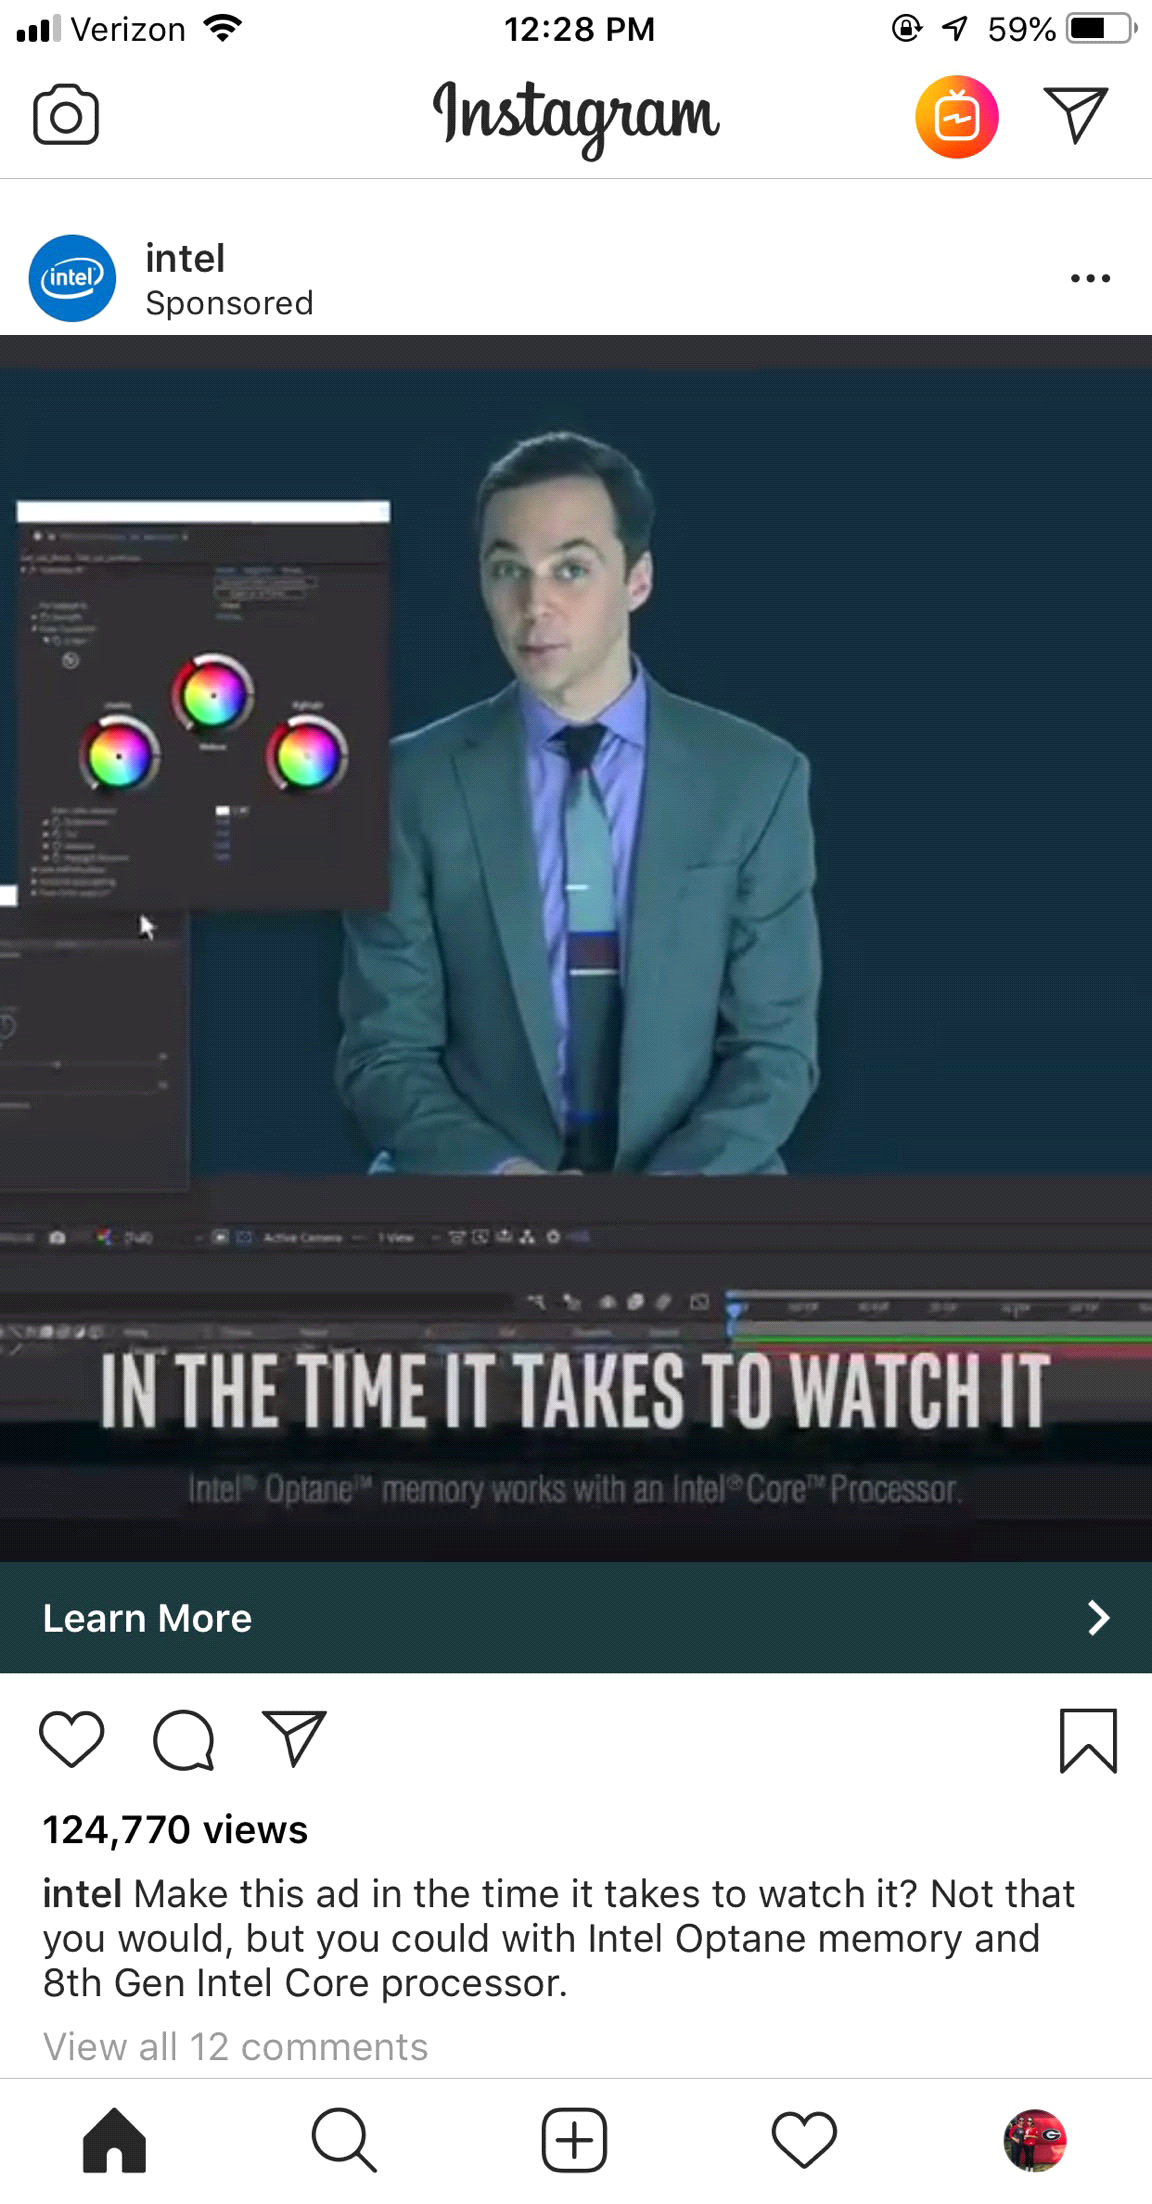
Task: Open the Search tab
Action: (x=344, y=2140)
